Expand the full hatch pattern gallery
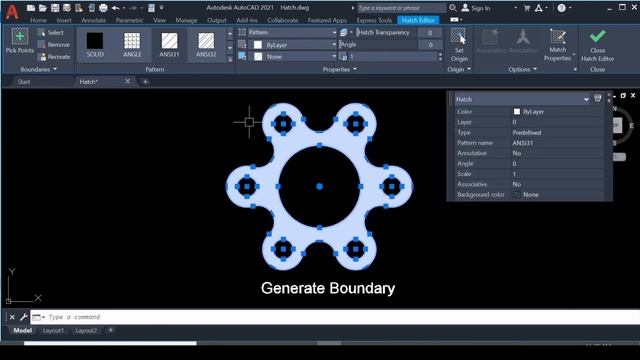Screen dimensions: 640x360 pyautogui.click(x=230, y=59)
